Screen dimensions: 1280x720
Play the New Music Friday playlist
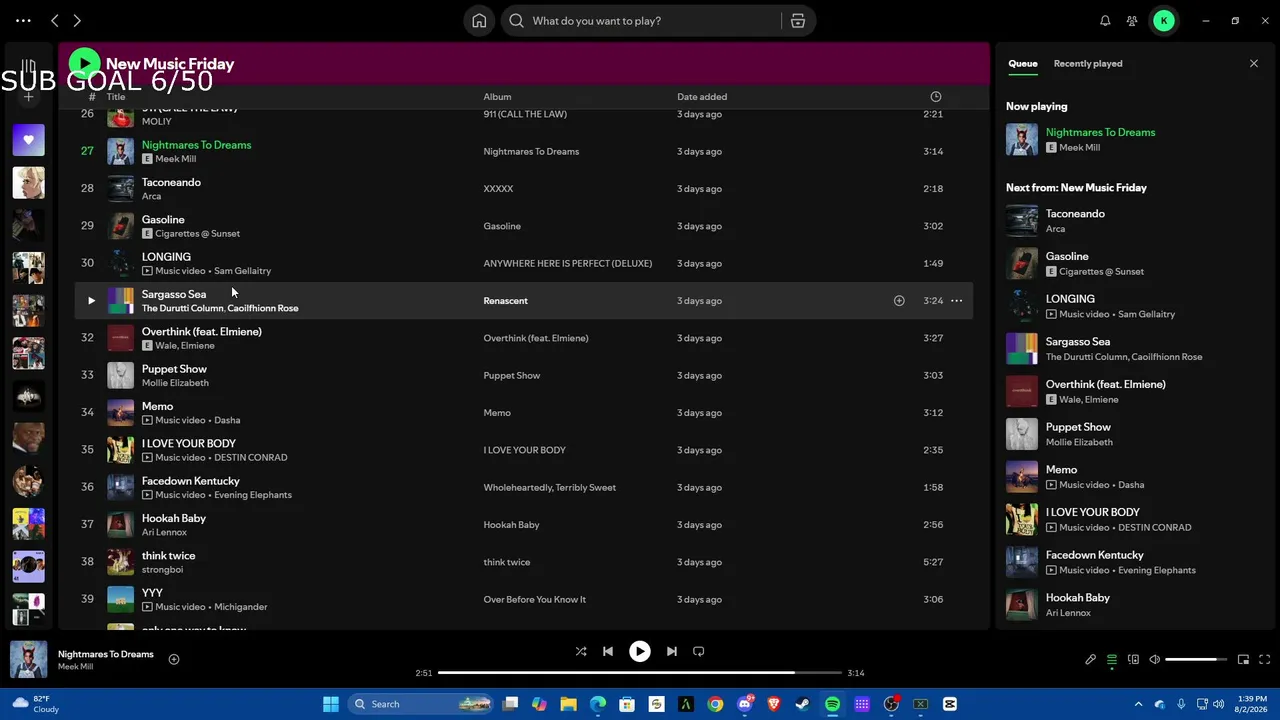click(x=84, y=64)
